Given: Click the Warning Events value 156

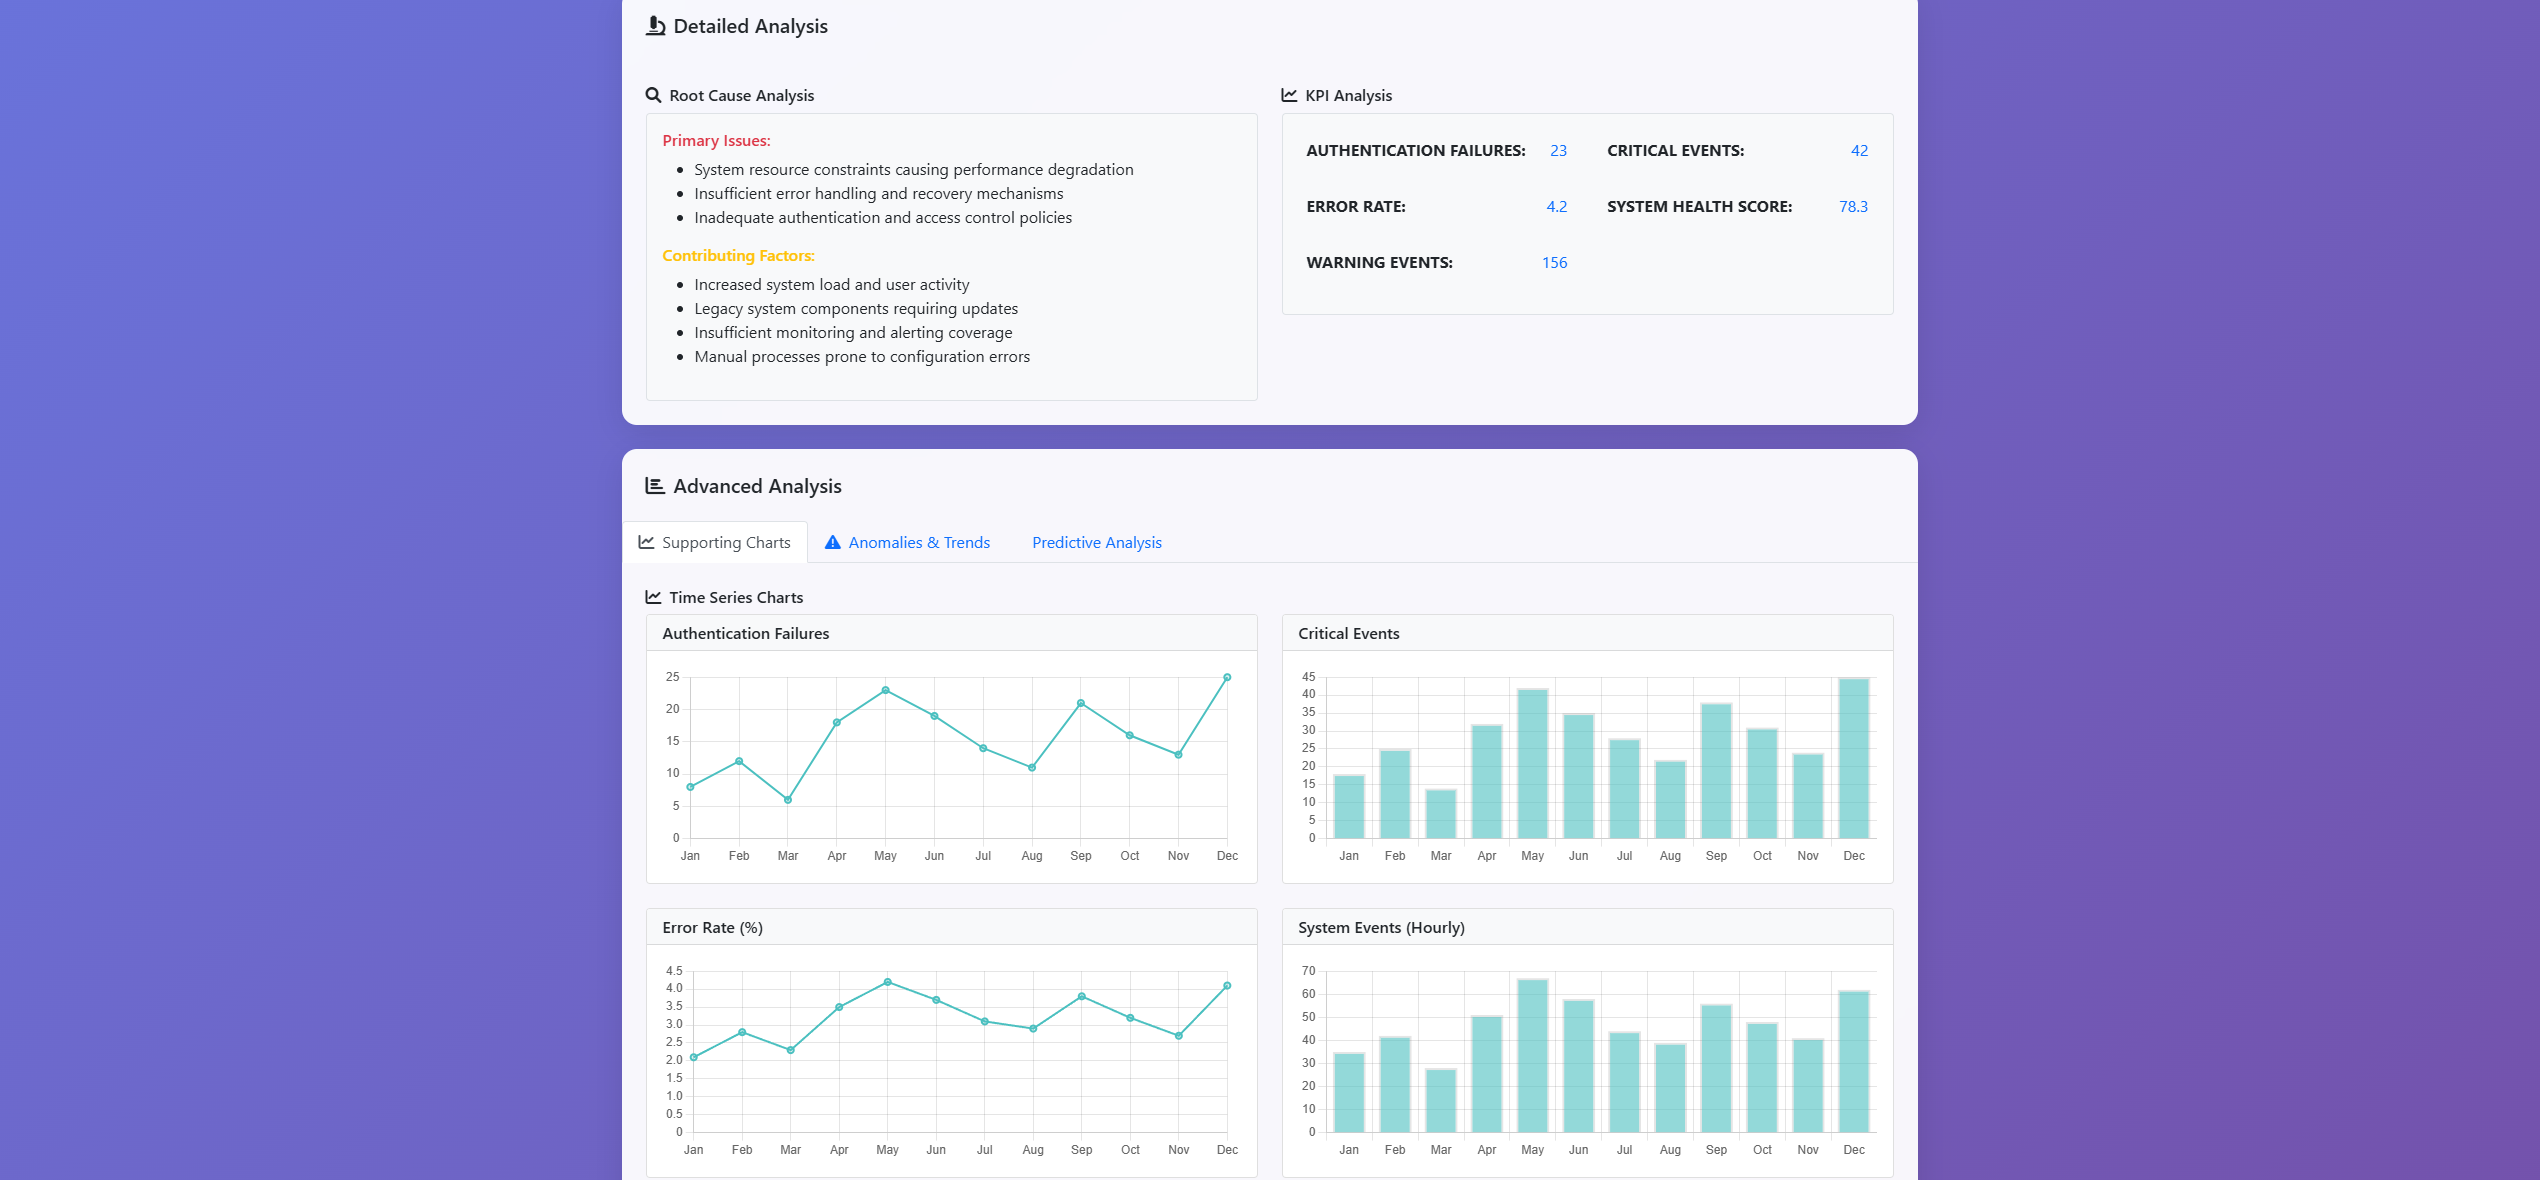Looking at the screenshot, I should coord(1554,262).
